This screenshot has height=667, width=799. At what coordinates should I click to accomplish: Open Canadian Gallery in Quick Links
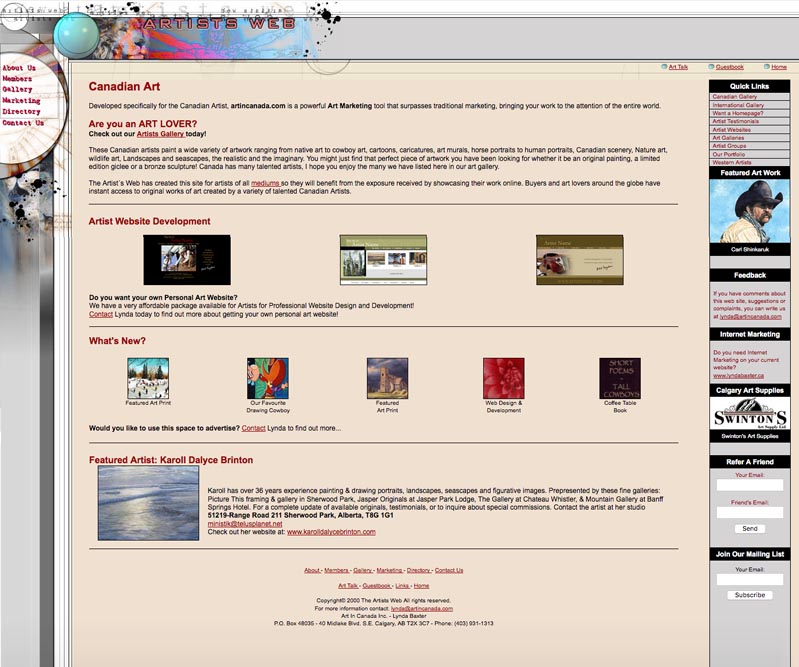point(735,97)
